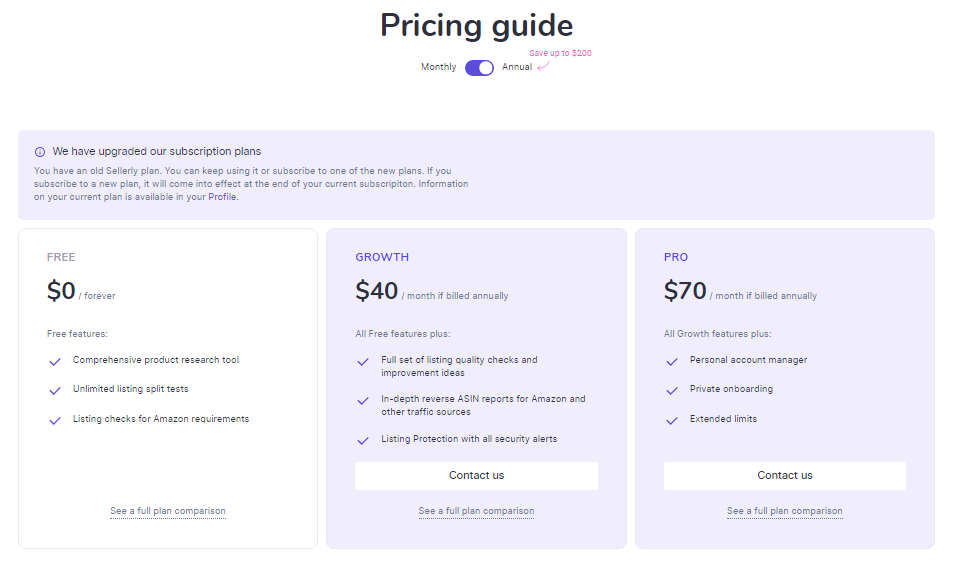
Task: Toggle the Monthly/Annual billing switch
Action: pyautogui.click(x=479, y=67)
